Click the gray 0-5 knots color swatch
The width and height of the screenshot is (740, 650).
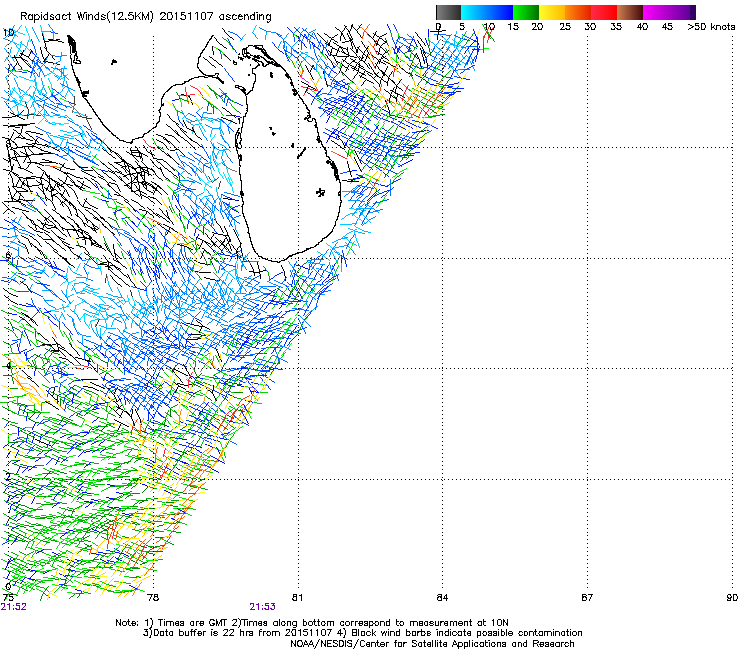(x=448, y=12)
